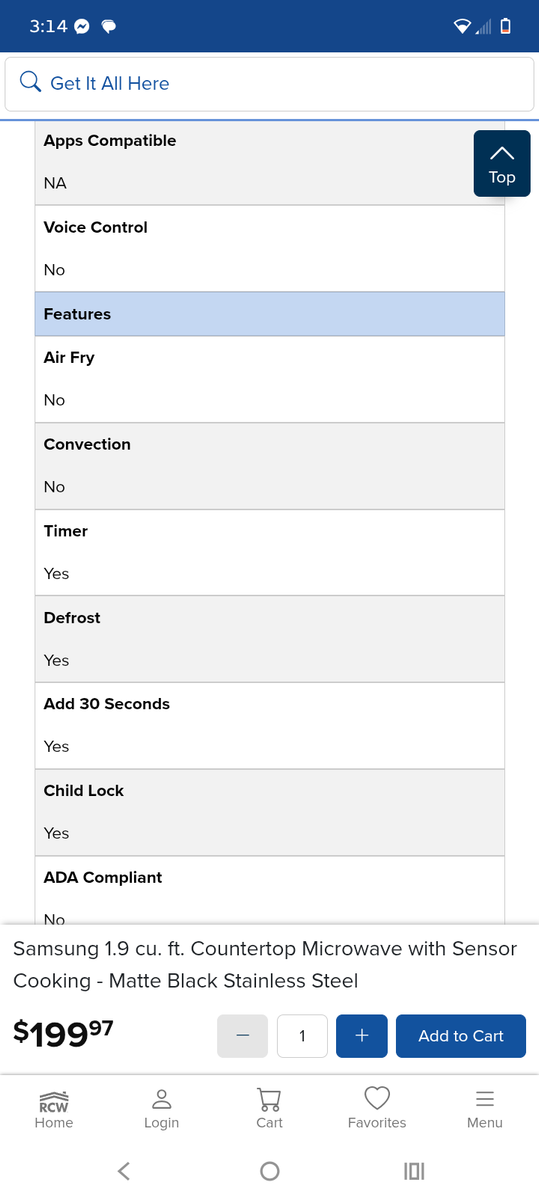
Task: Tap the search magnifier icon
Action: coord(30,83)
